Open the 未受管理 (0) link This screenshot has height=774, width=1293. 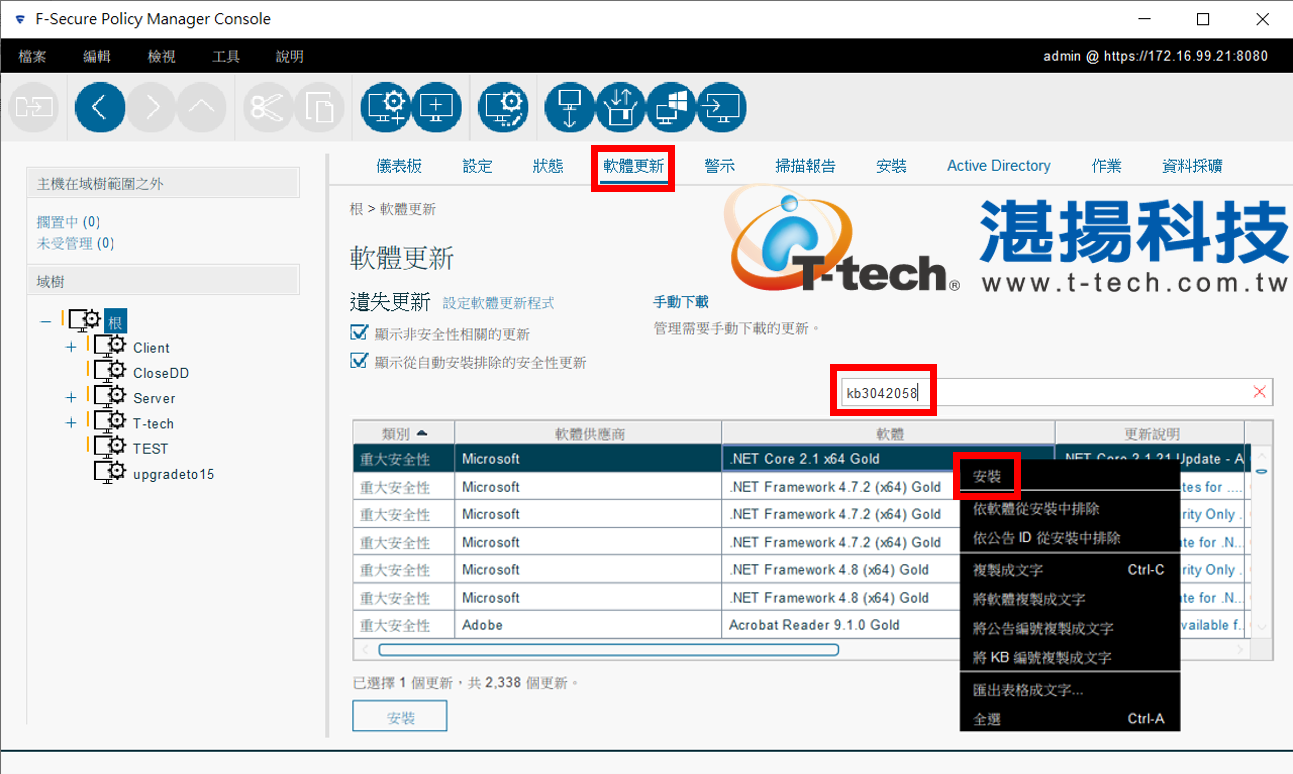click(x=75, y=243)
